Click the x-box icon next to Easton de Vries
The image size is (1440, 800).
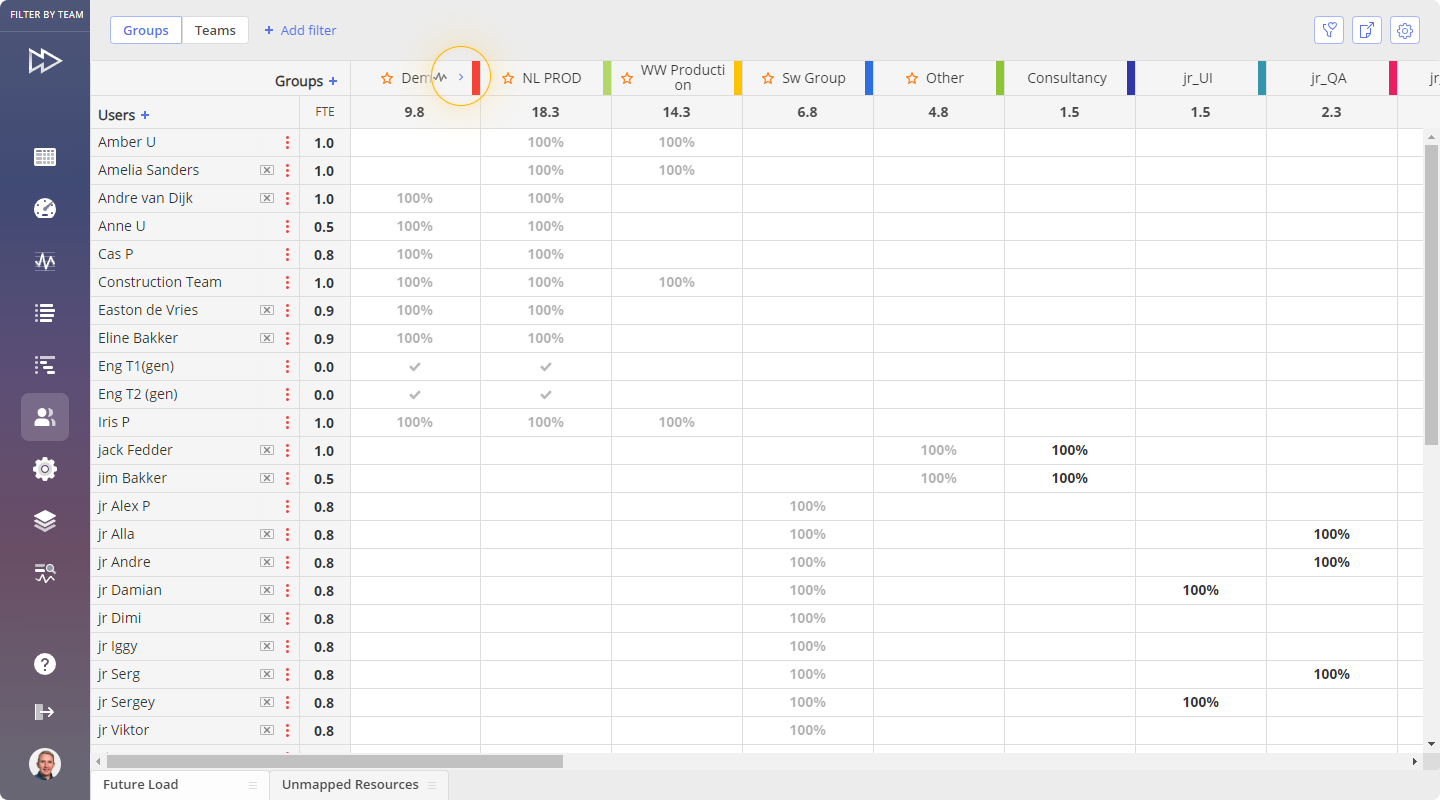[267, 310]
